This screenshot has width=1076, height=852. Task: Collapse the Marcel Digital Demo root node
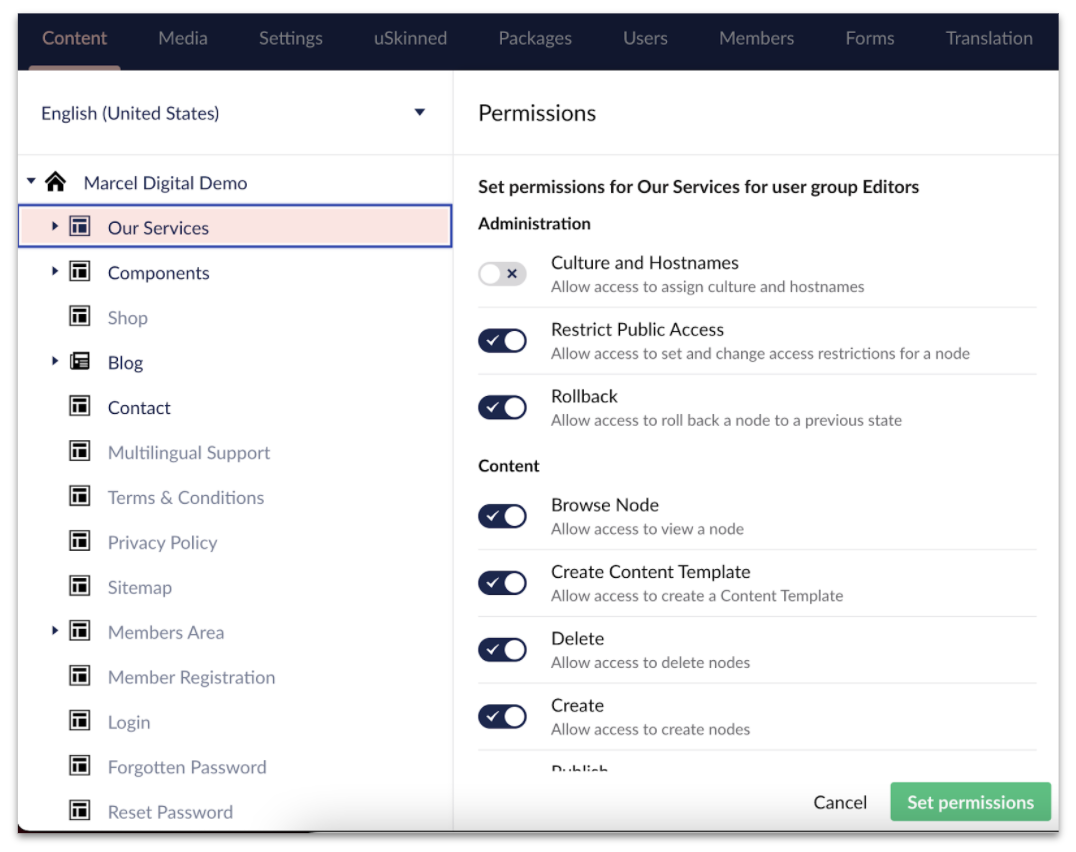click(x=32, y=182)
